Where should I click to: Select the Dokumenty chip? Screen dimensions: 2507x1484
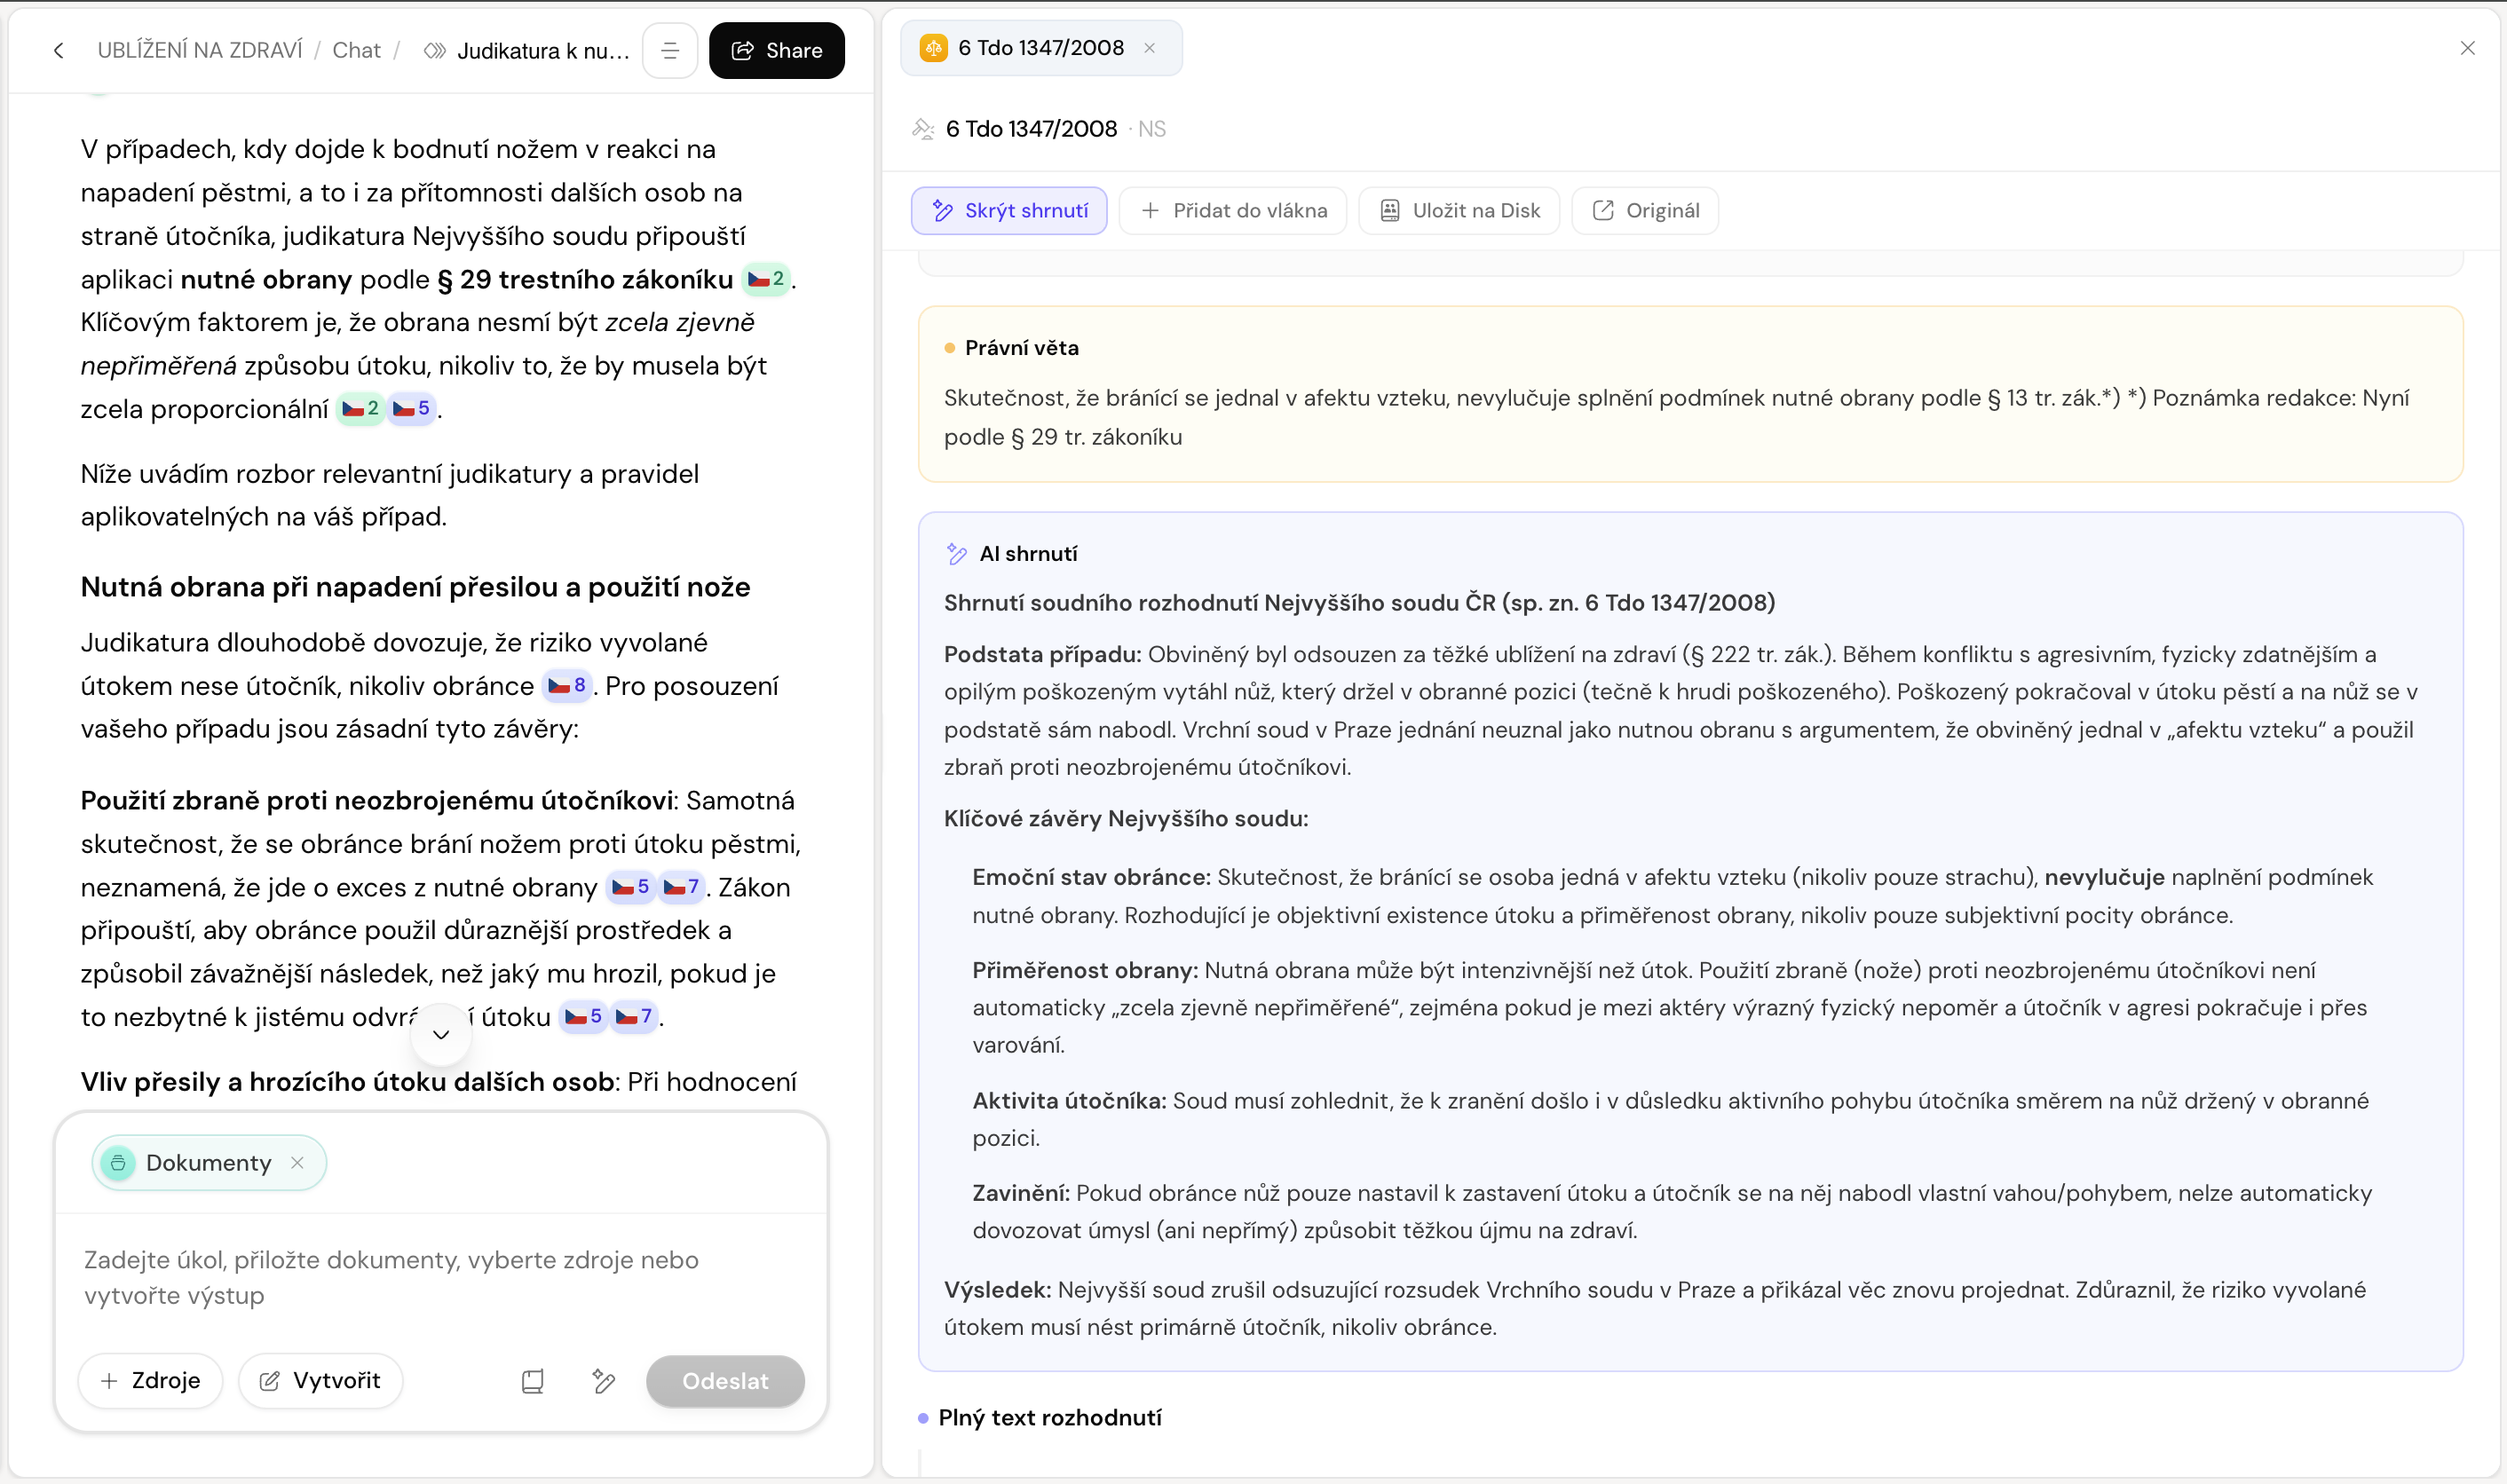[208, 1163]
